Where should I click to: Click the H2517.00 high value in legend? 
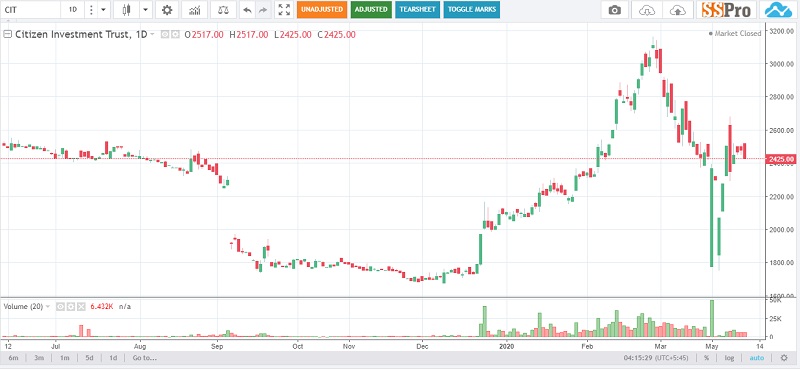(x=249, y=35)
